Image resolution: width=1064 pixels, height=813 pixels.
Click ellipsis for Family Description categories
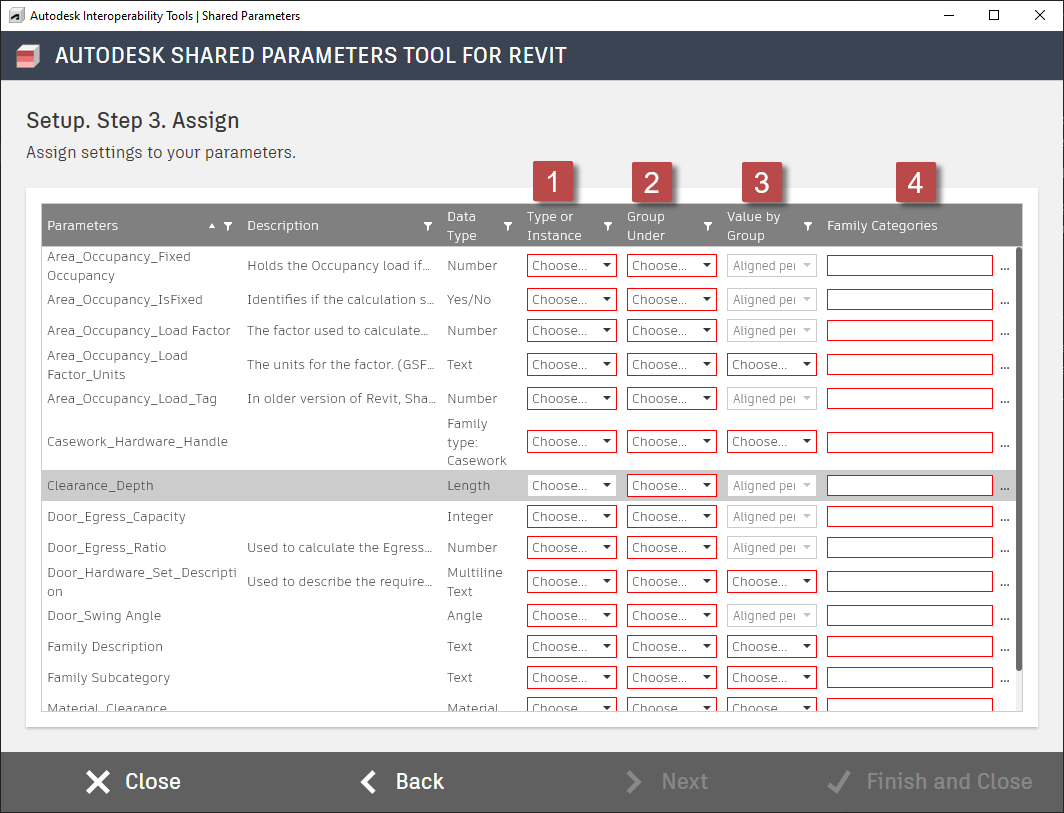pyautogui.click(x=1005, y=649)
